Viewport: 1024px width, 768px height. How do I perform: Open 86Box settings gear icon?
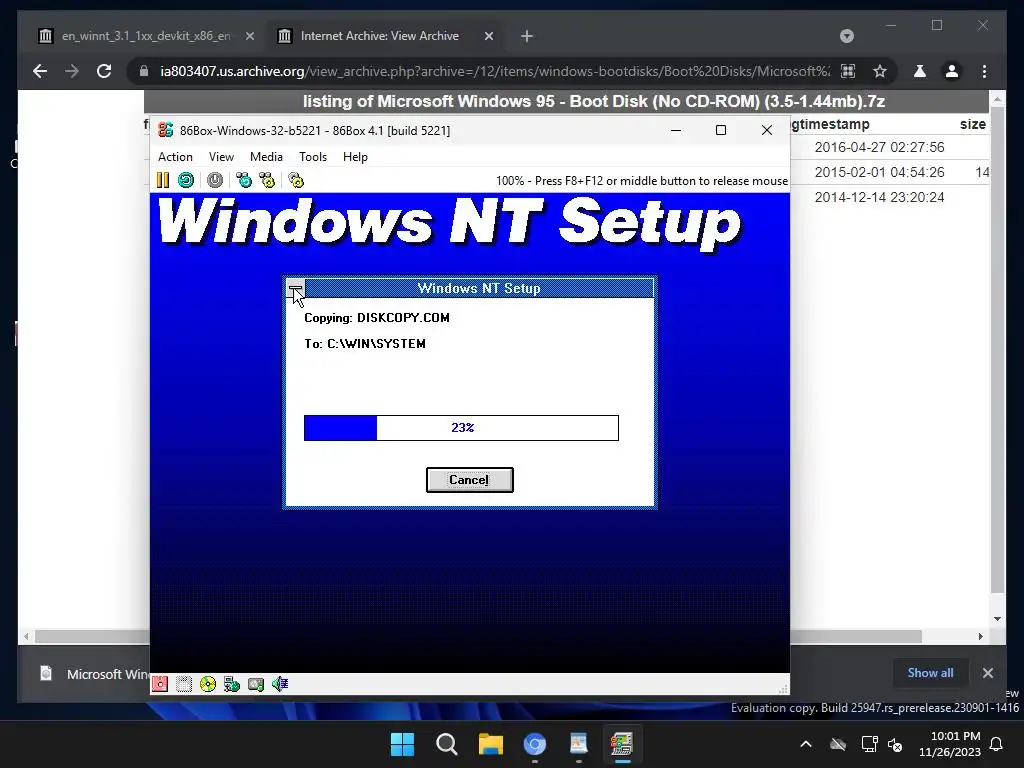point(296,180)
